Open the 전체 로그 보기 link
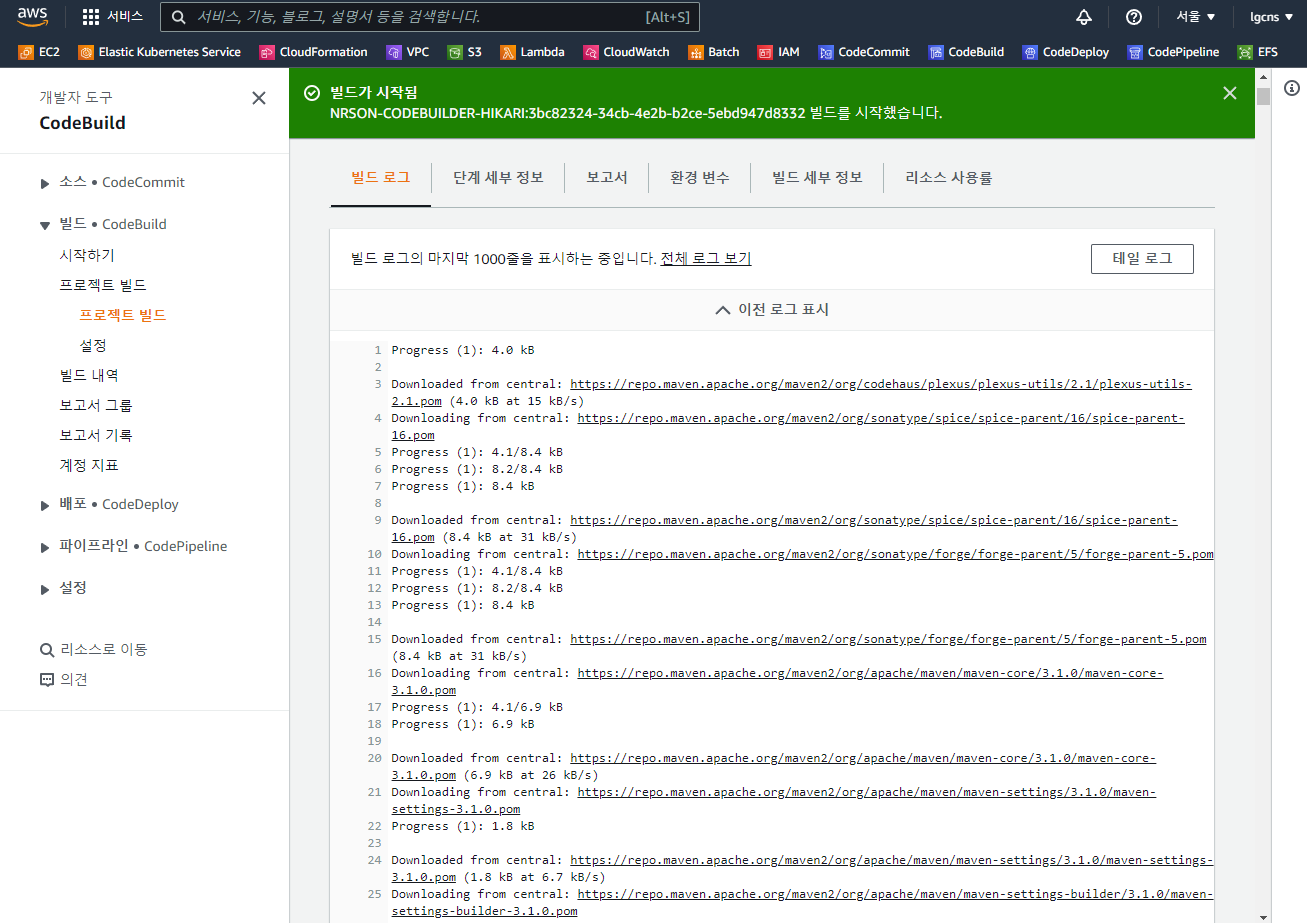The height and width of the screenshot is (923, 1307). (706, 258)
